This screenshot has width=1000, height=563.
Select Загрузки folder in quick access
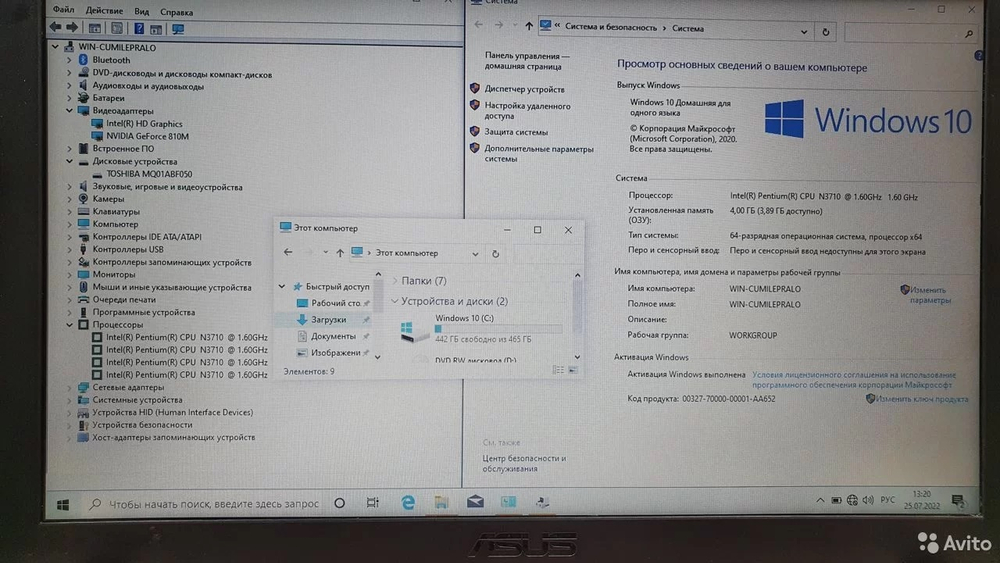[328, 319]
